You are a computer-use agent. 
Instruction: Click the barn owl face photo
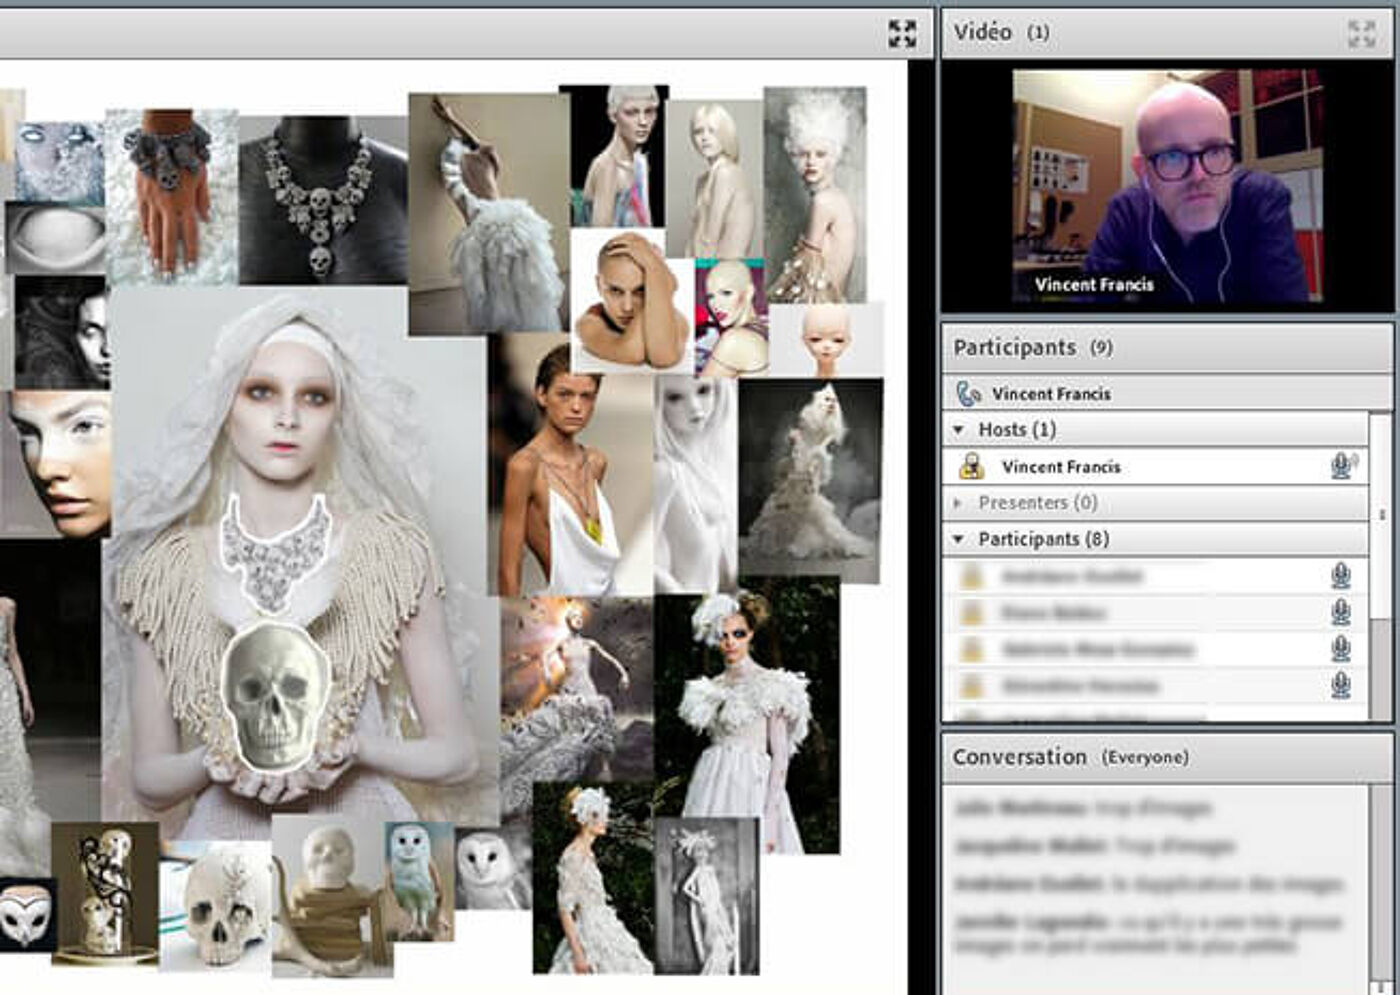(493, 867)
